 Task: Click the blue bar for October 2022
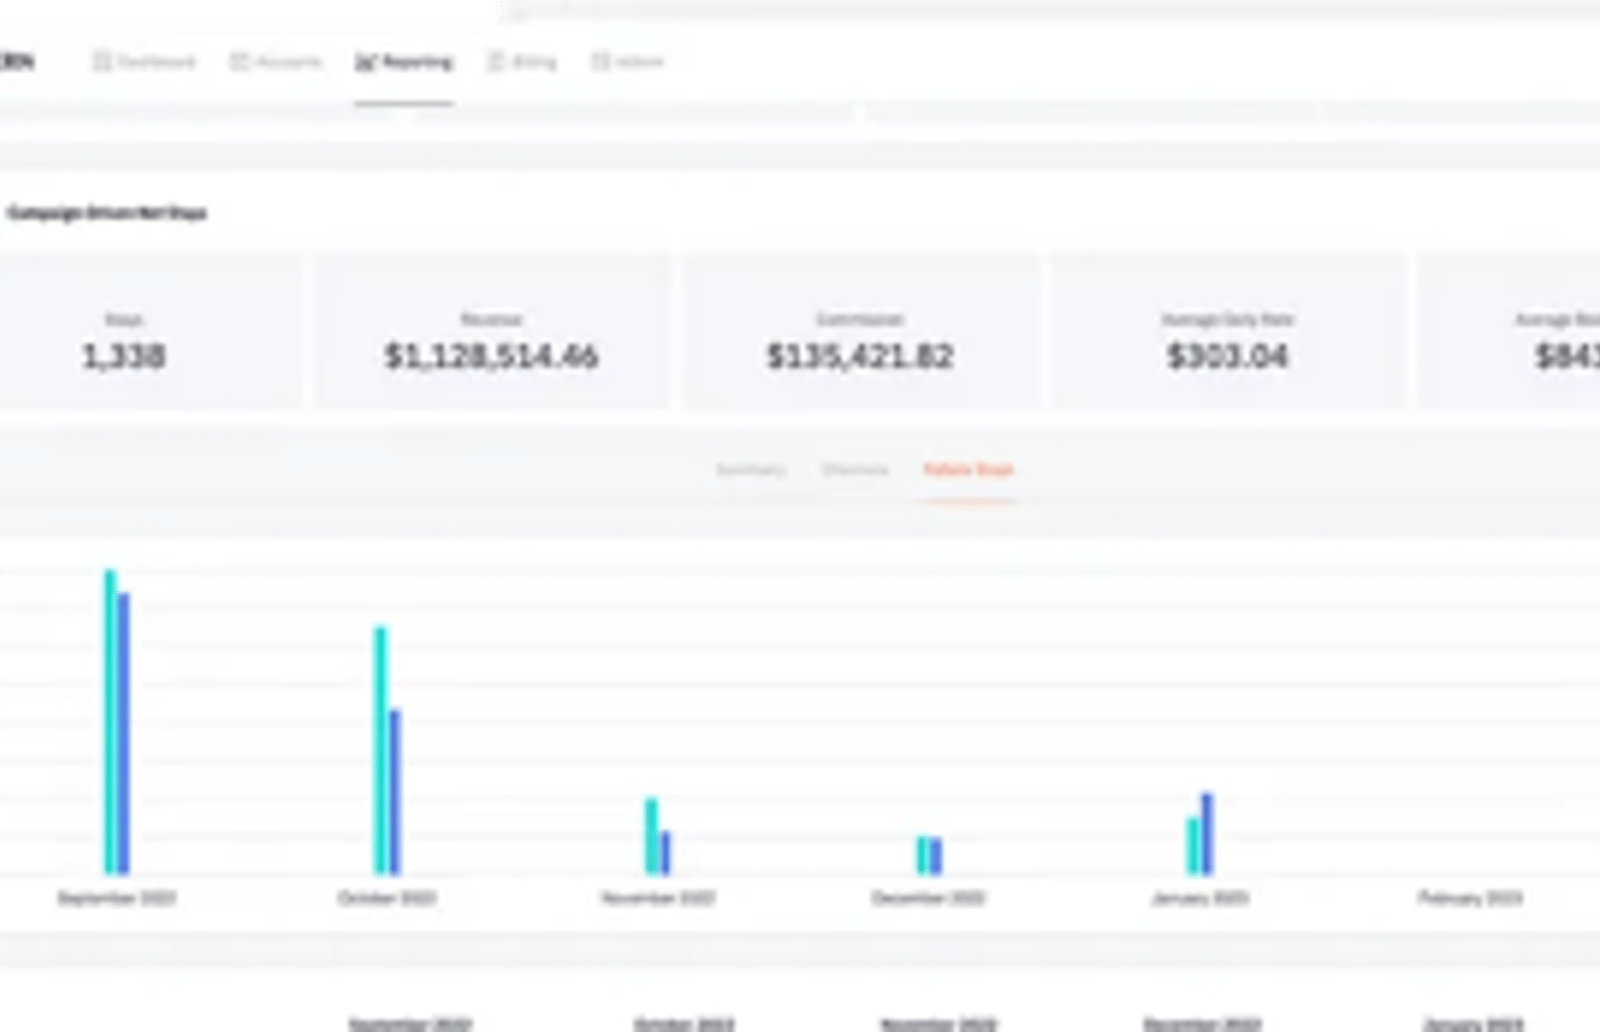point(395,792)
